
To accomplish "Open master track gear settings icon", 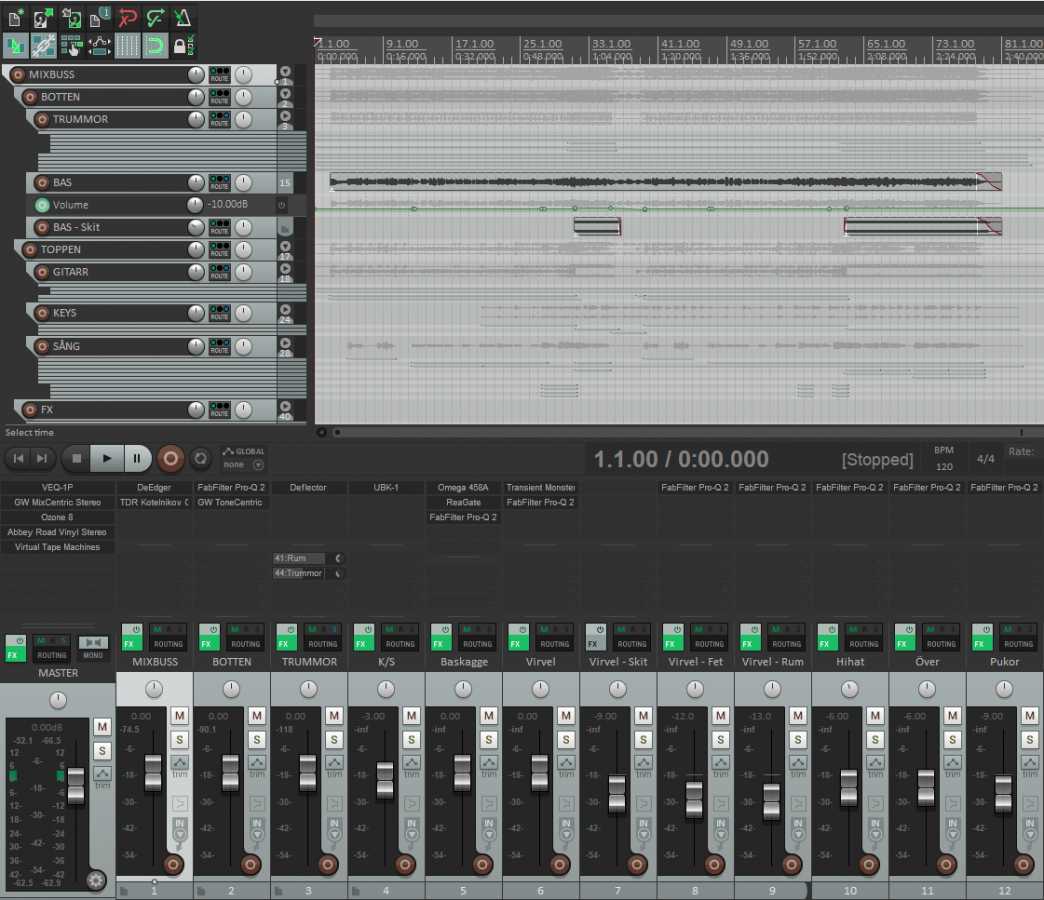I will (x=96, y=880).
